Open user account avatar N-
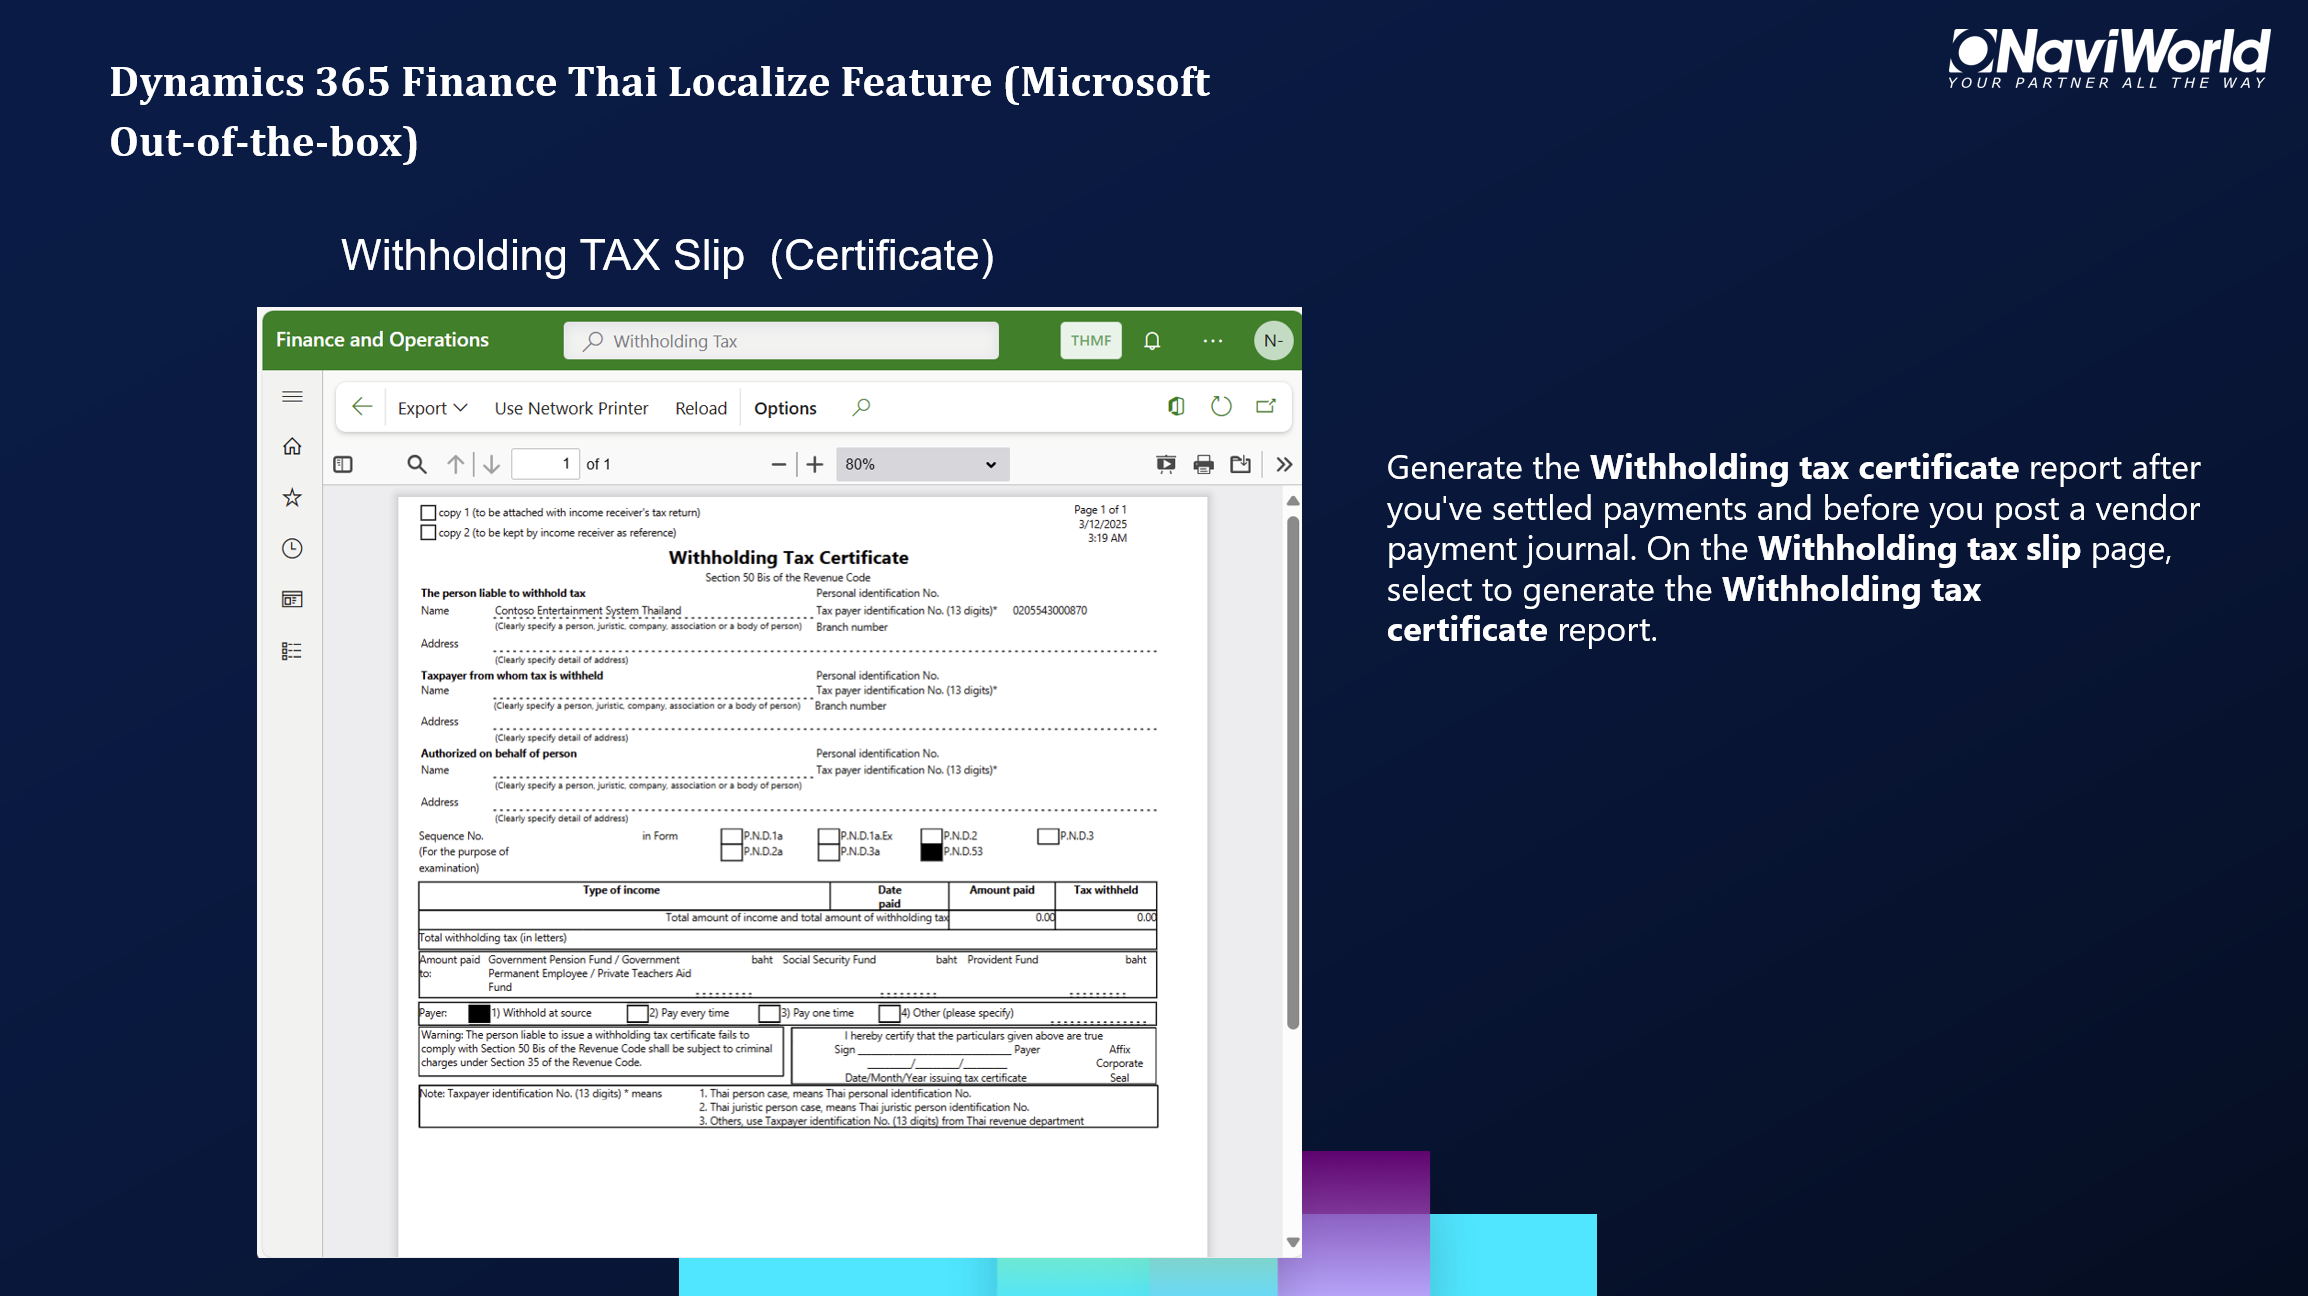This screenshot has width=2308, height=1296. pyautogui.click(x=1273, y=341)
